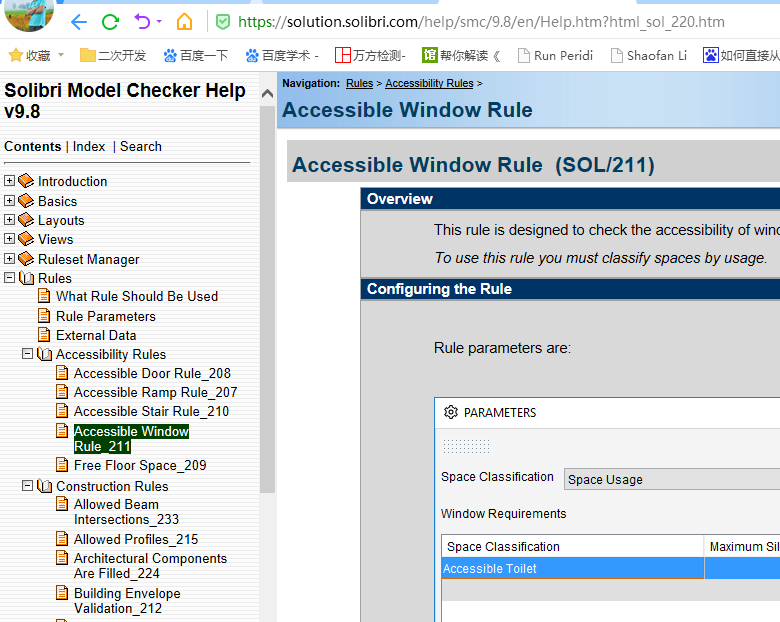Expand the Layouts tree node
This screenshot has width=780, height=622.
(9, 219)
